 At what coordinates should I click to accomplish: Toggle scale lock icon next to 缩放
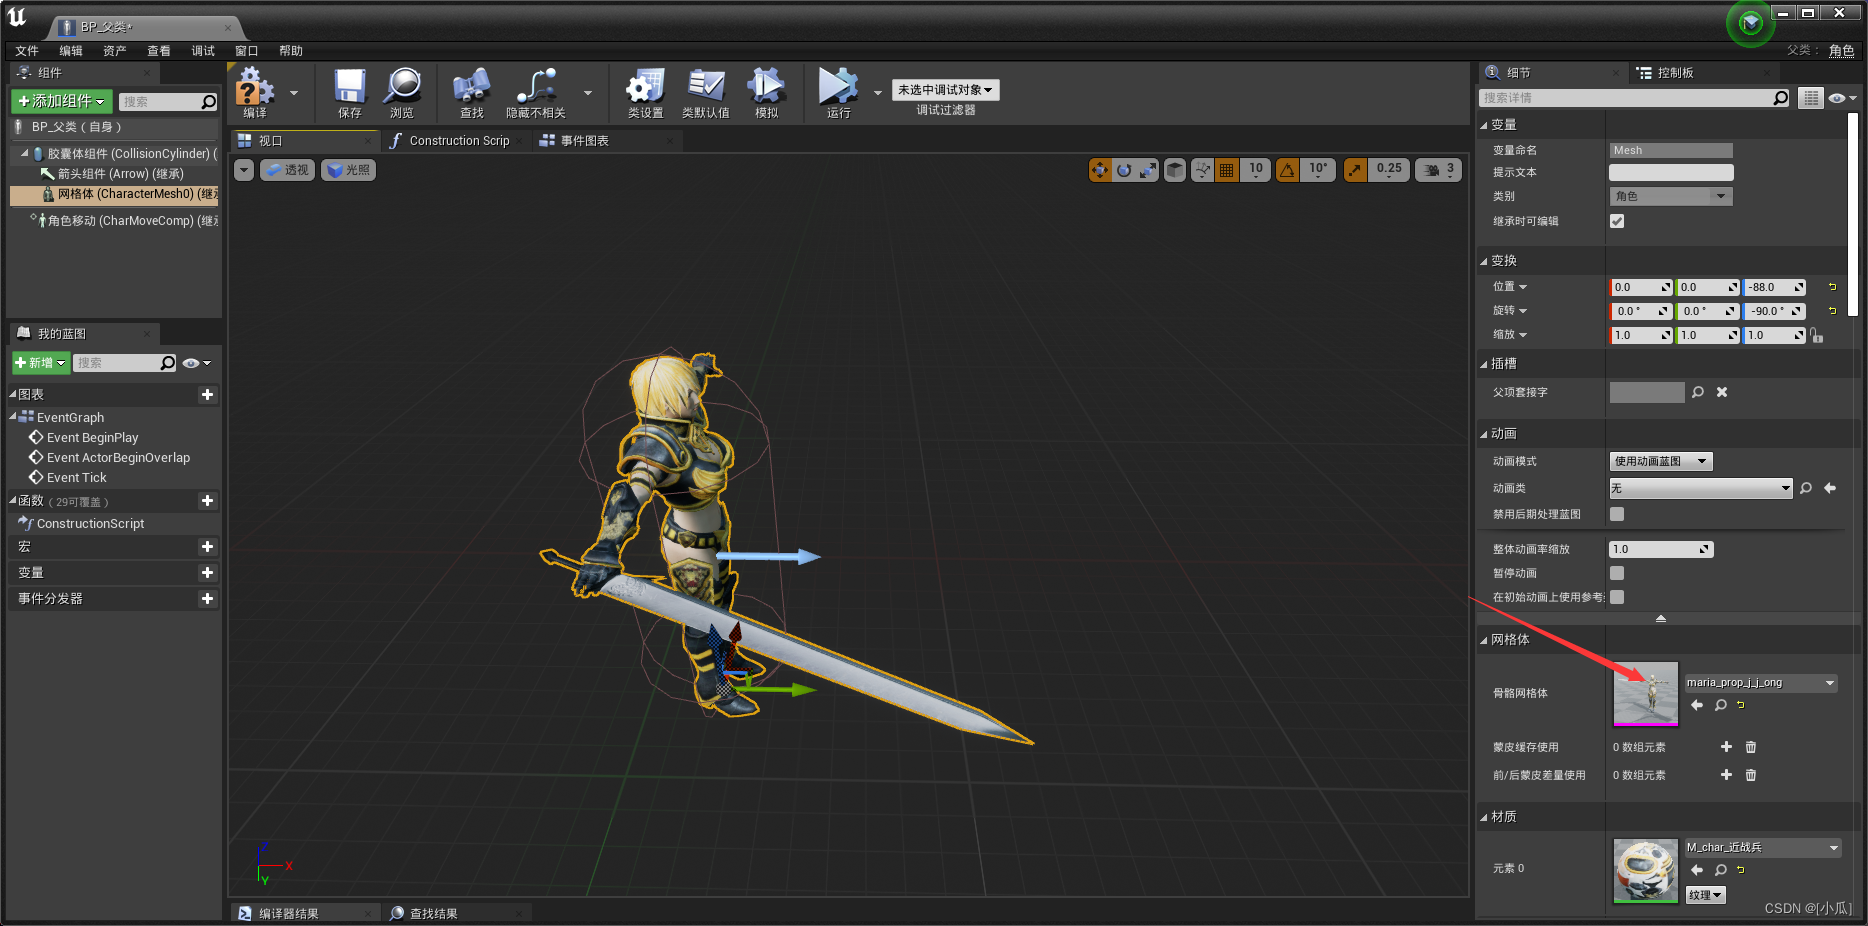coord(1817,336)
